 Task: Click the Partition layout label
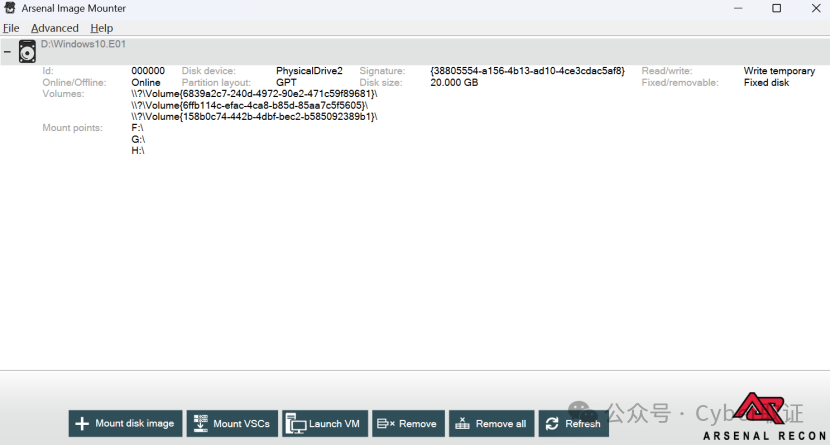coord(216,83)
